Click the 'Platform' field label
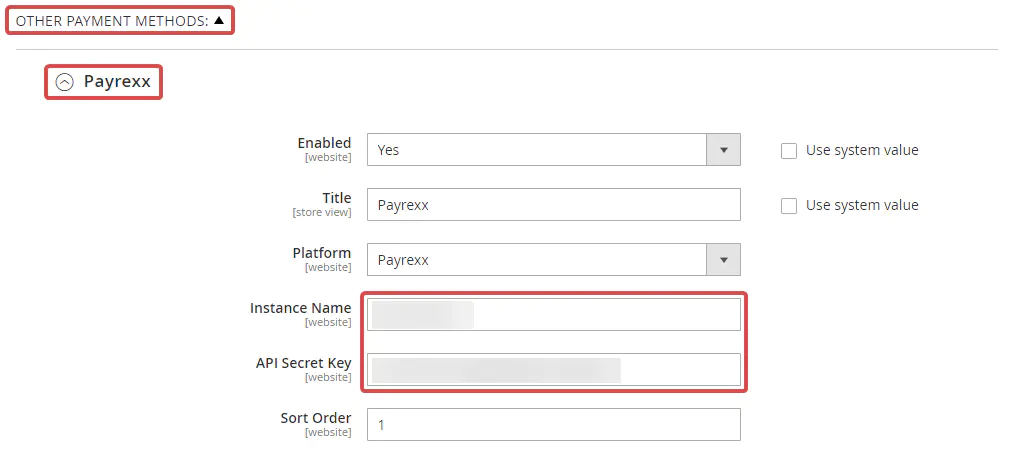This screenshot has height=465, width=1016. coord(321,253)
